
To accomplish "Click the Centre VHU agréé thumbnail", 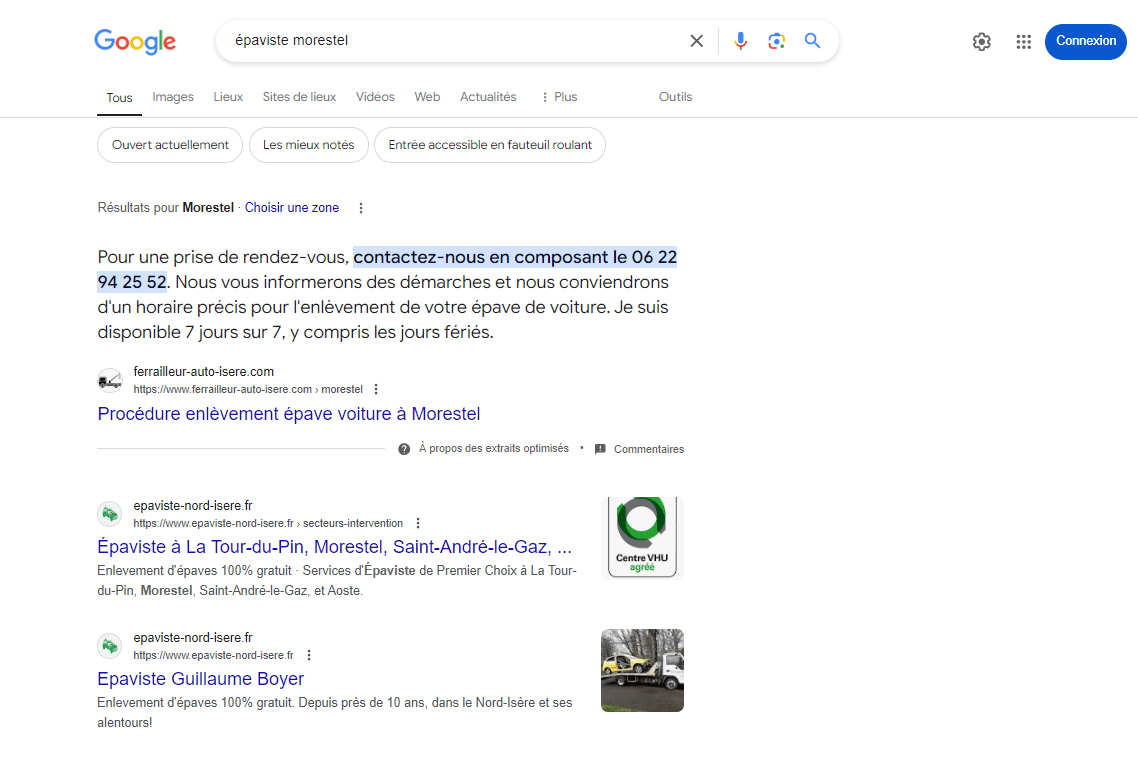I will tap(642, 538).
